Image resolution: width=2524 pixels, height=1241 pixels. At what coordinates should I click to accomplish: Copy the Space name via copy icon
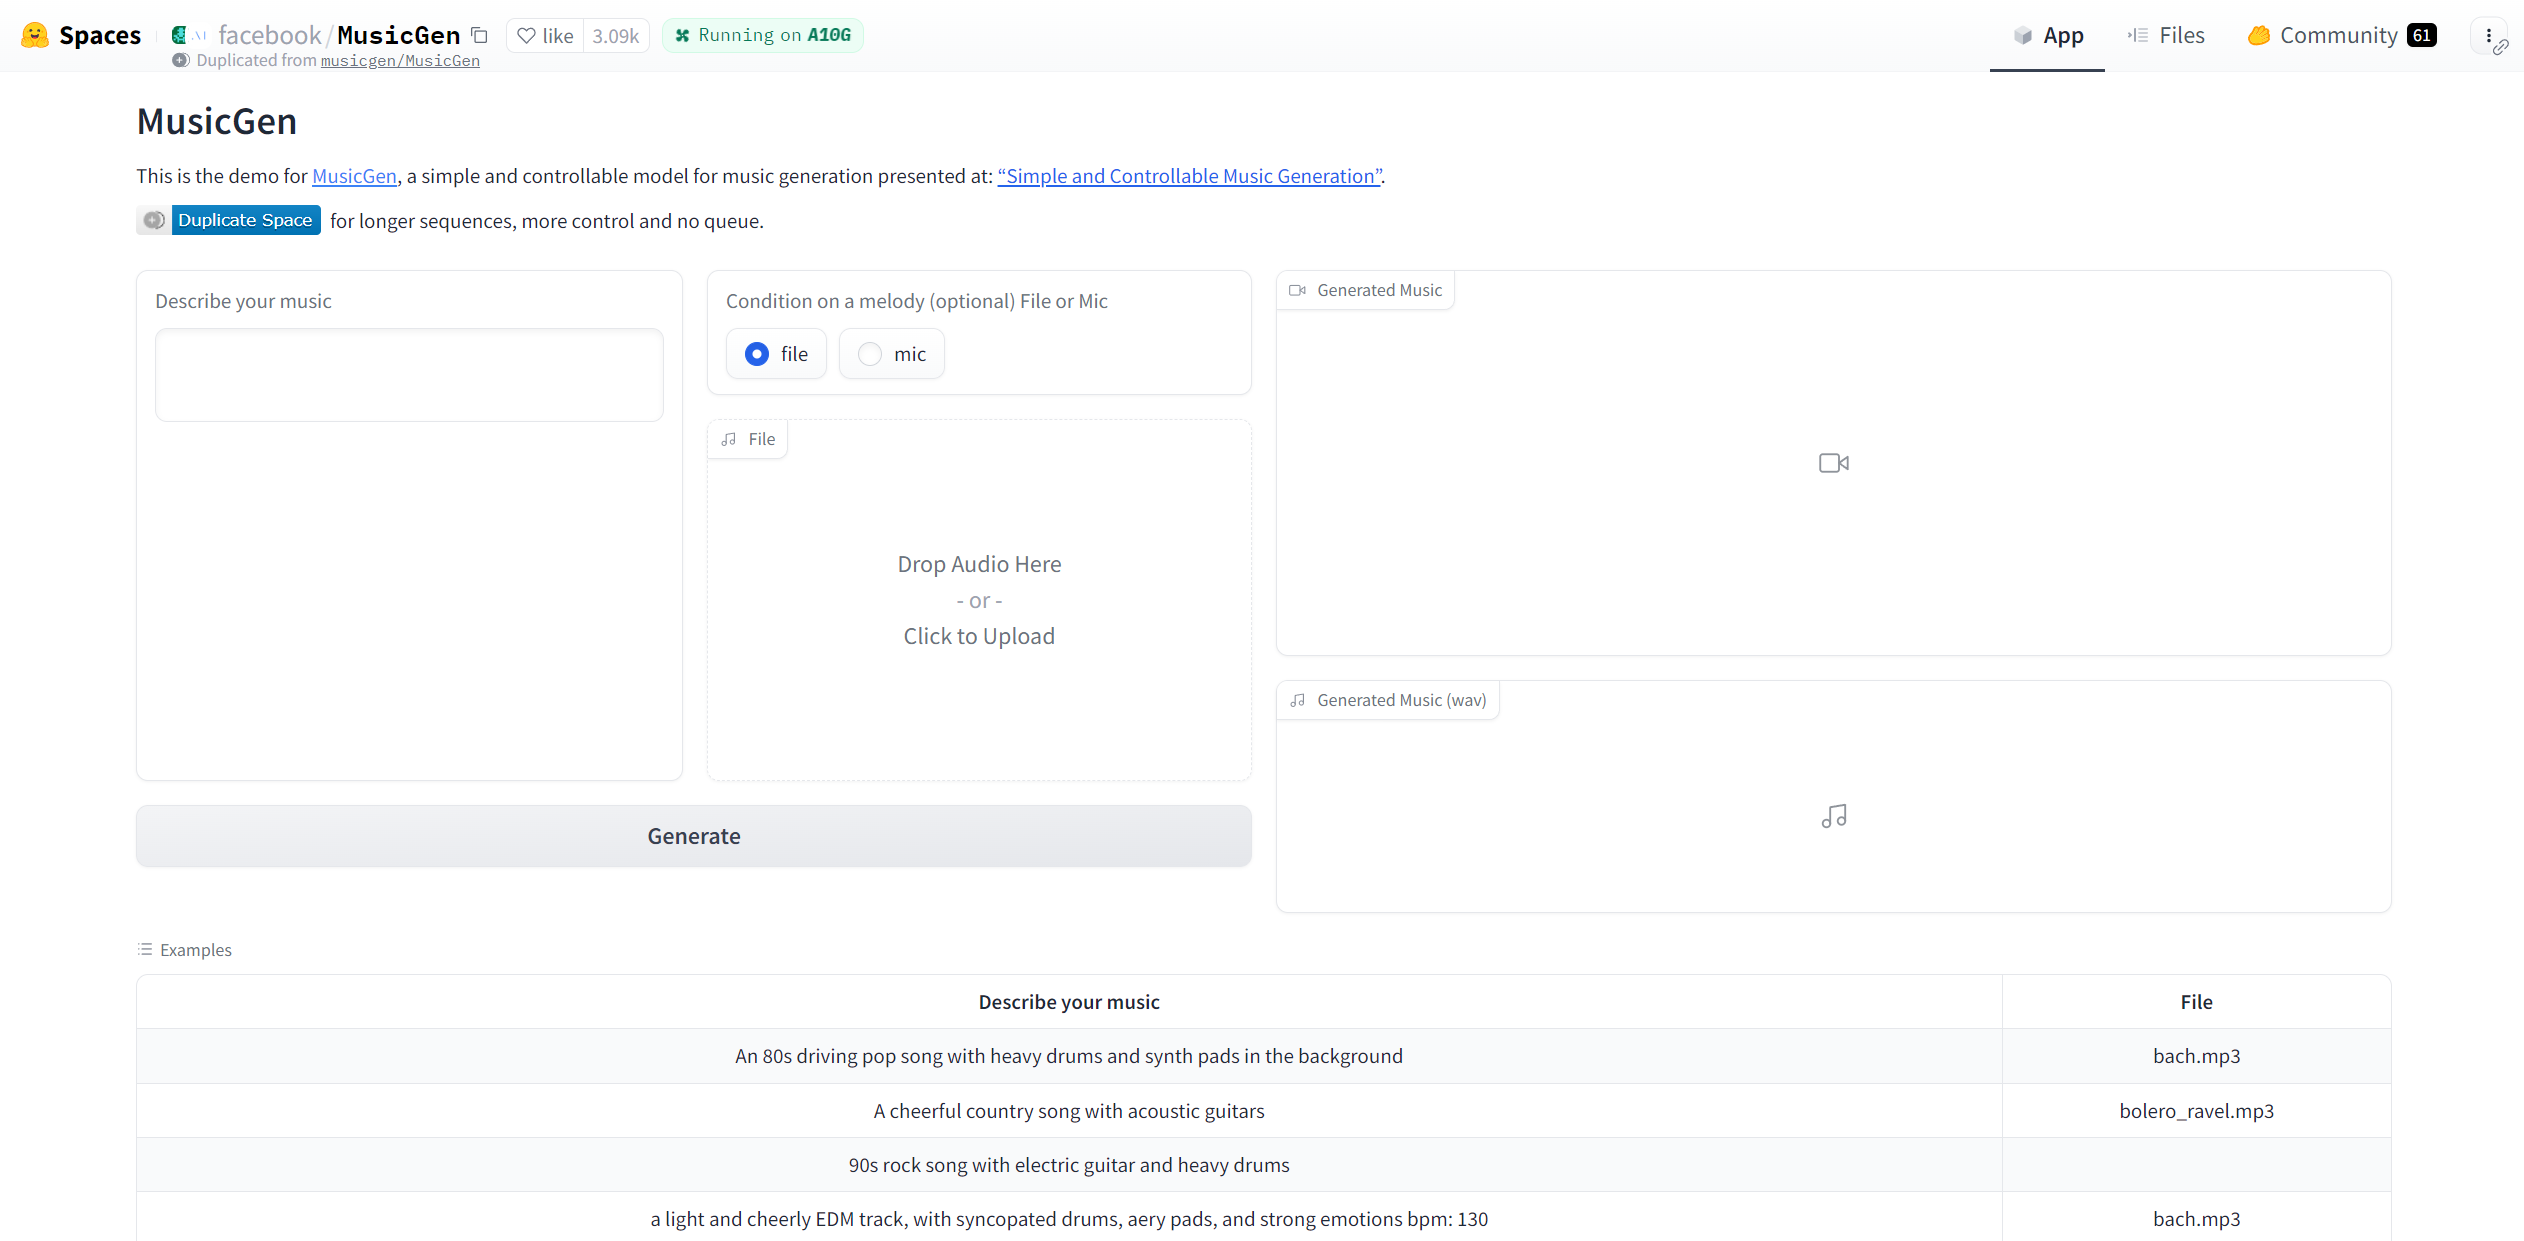click(x=480, y=35)
